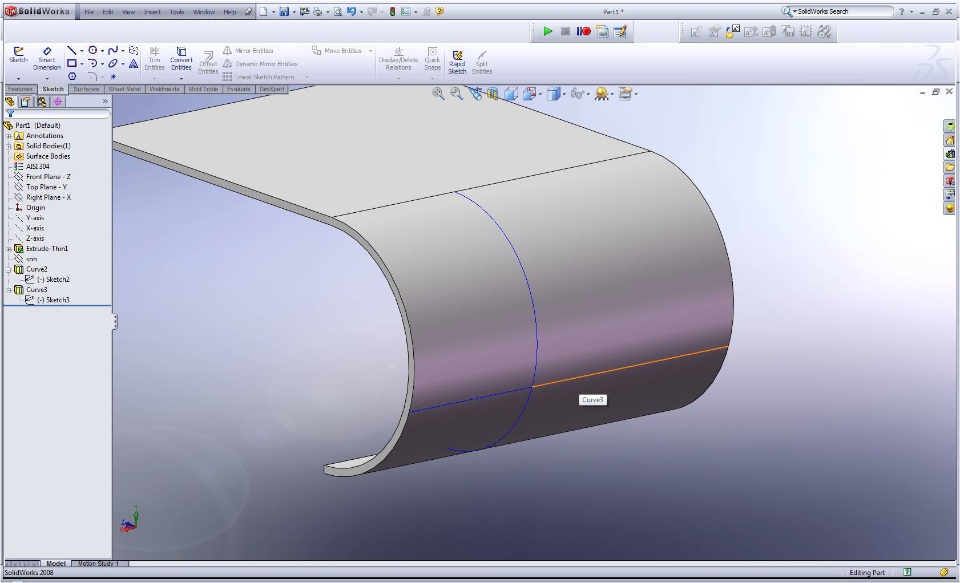
Task: Select the Ellipse sketch tool
Action: point(113,63)
